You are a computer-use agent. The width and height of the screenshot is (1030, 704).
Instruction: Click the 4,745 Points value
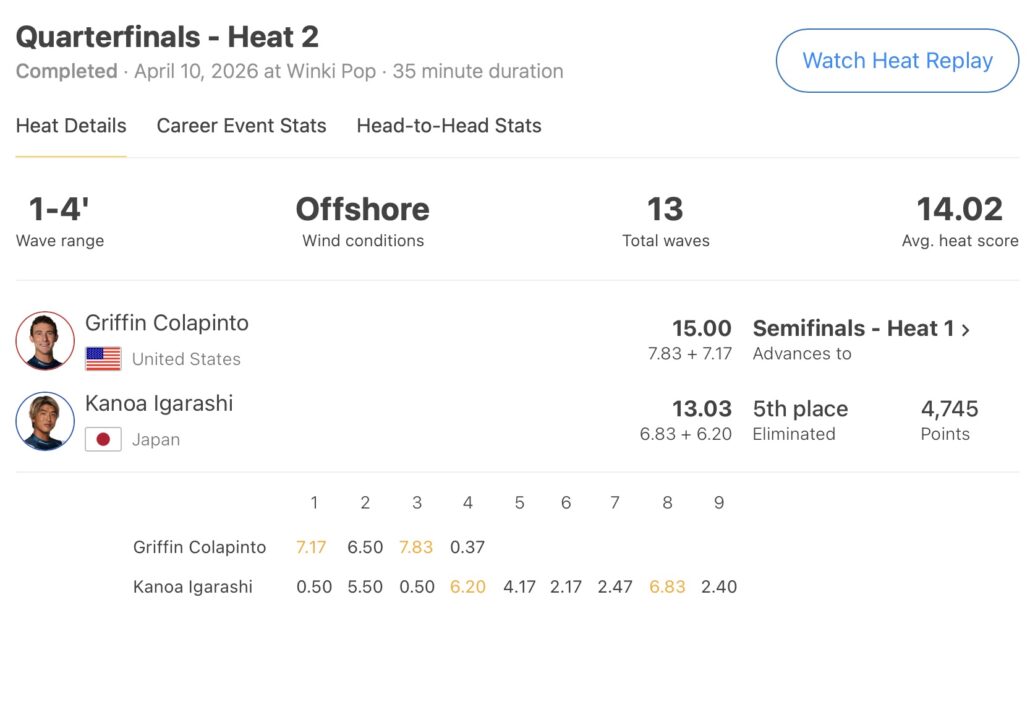click(949, 409)
